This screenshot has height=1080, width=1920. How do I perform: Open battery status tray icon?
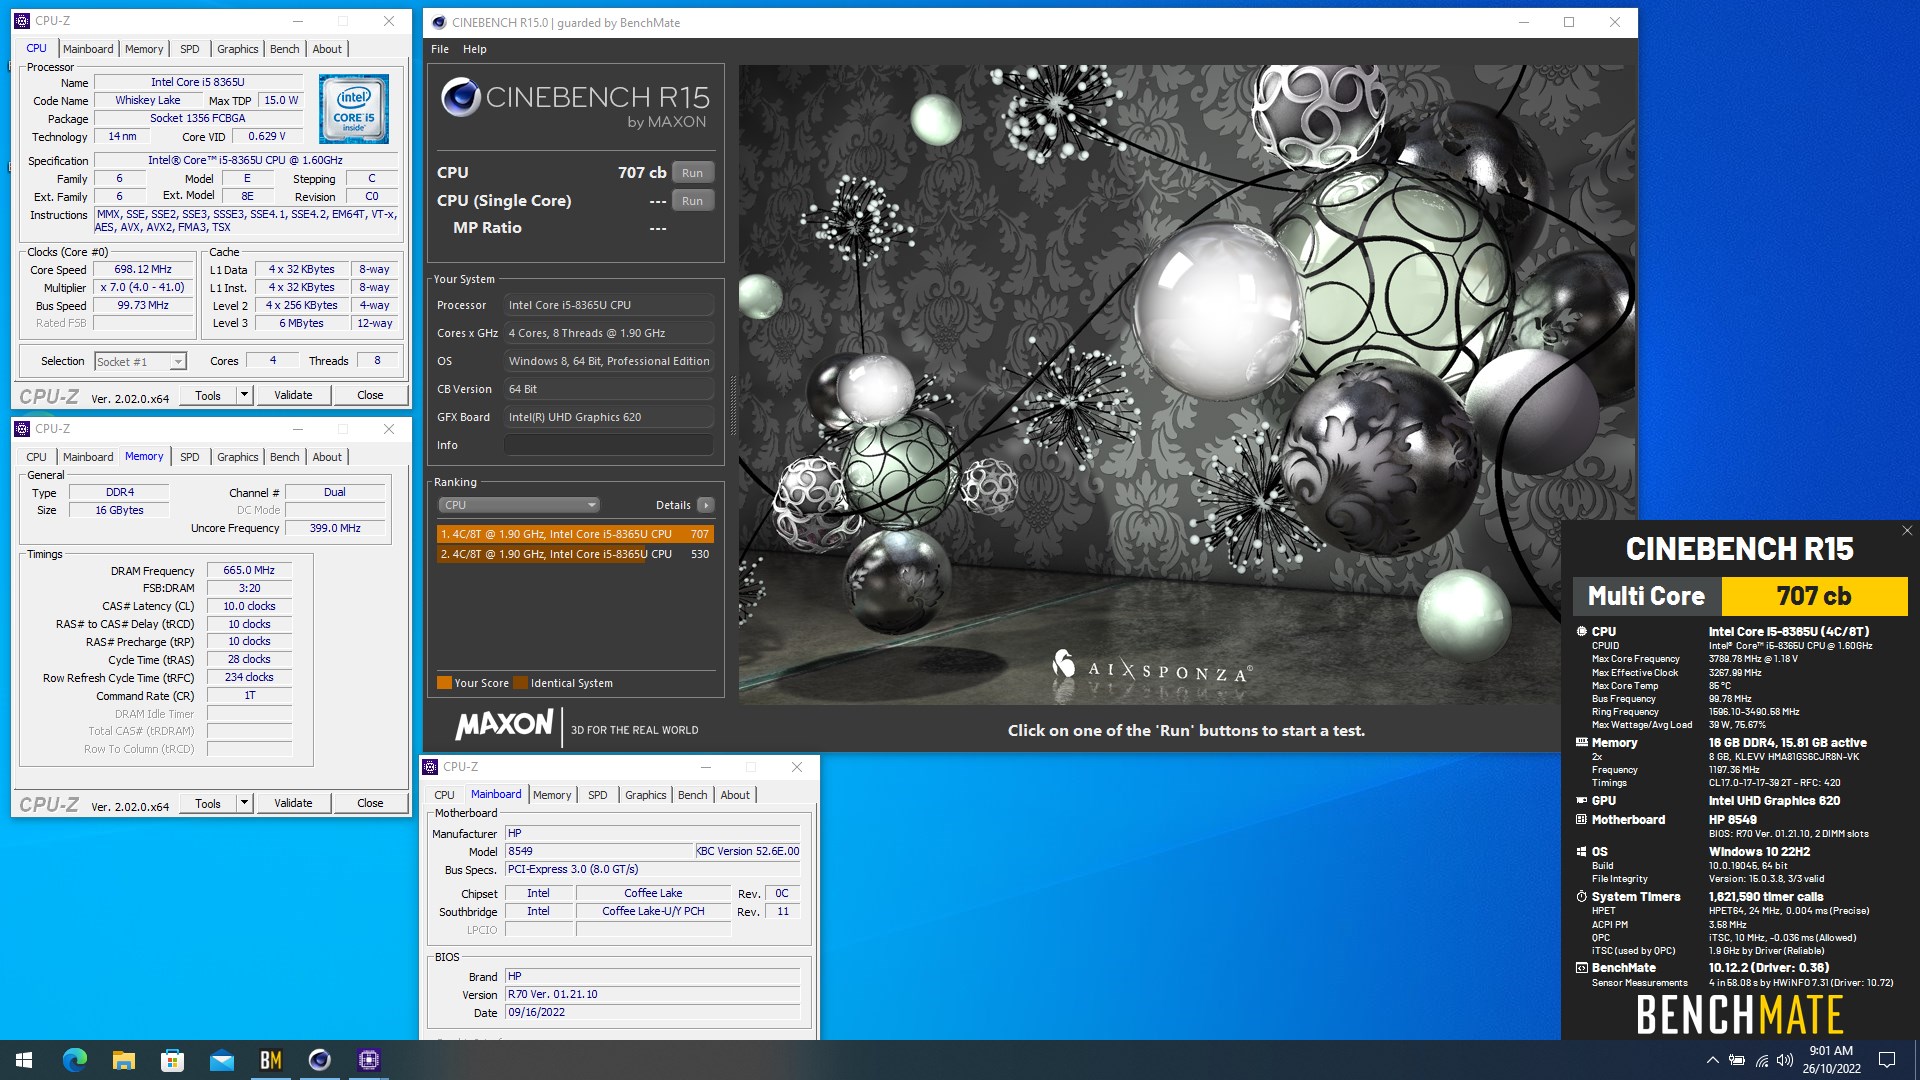click(1737, 1060)
